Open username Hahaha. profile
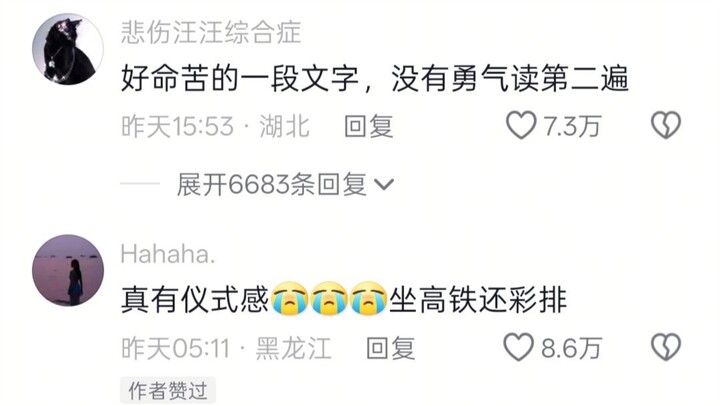 tap(168, 254)
